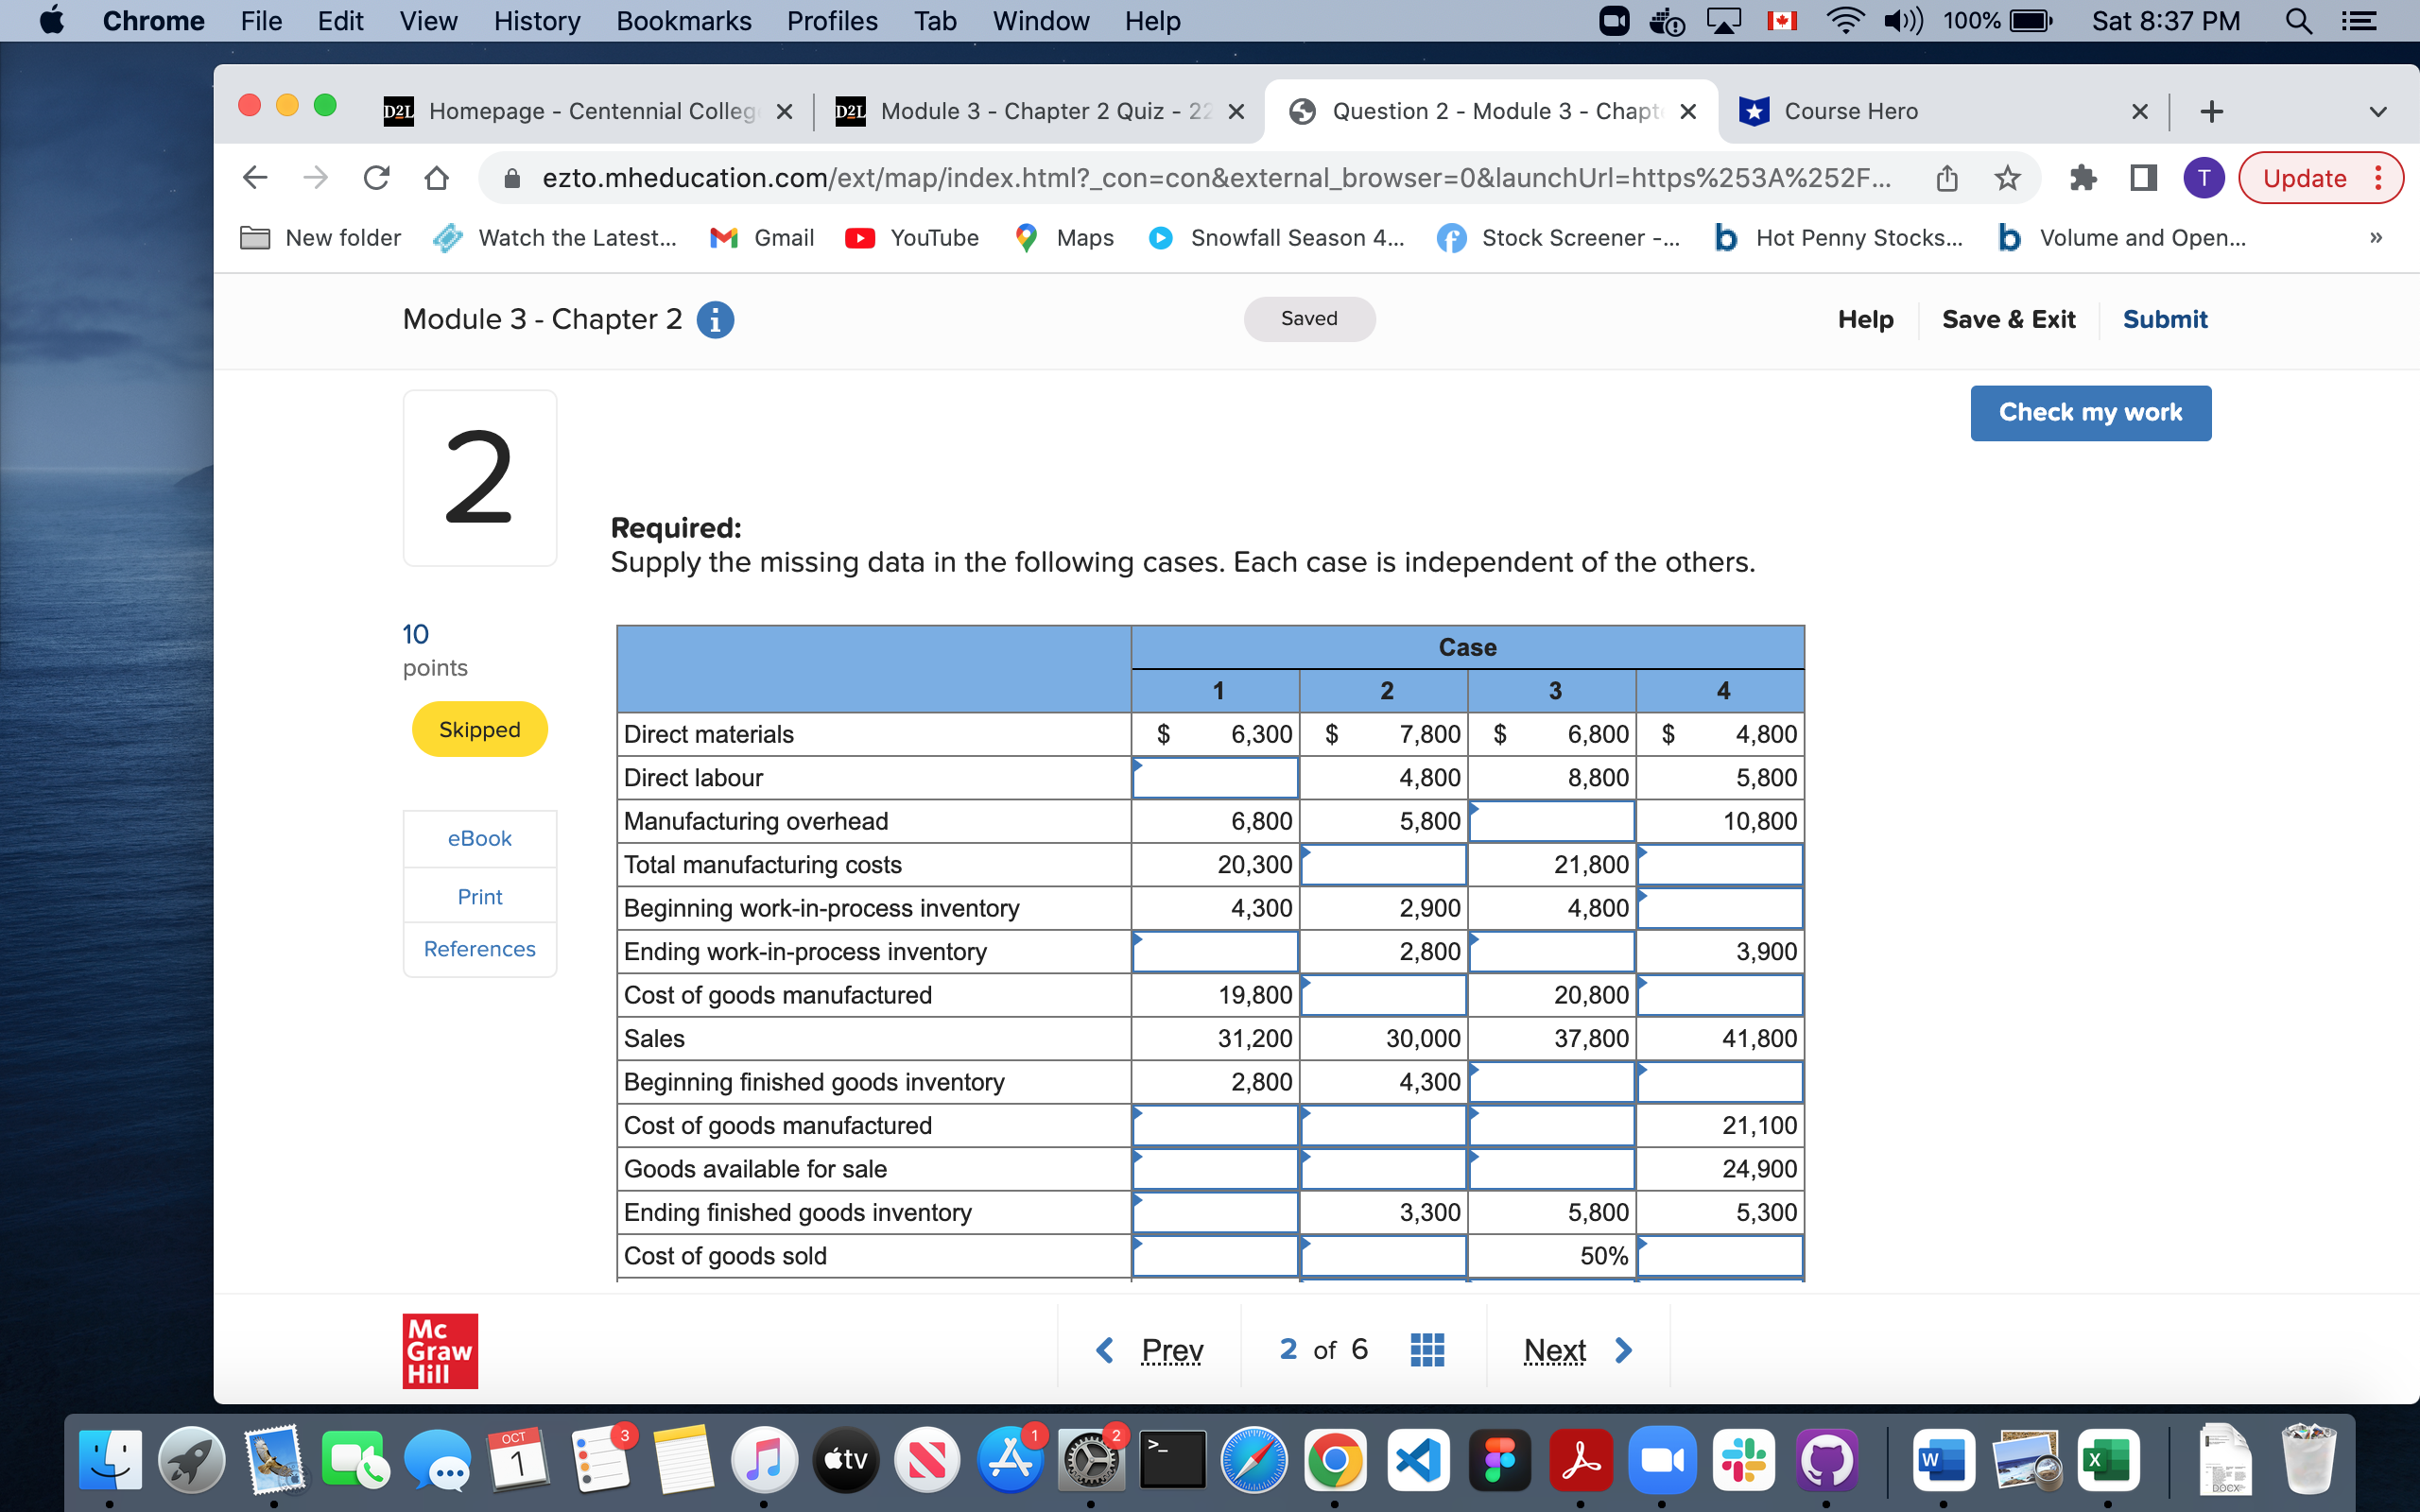Open the Bookmarks menu
The height and width of the screenshot is (1512, 2420).
pyautogui.click(x=684, y=21)
